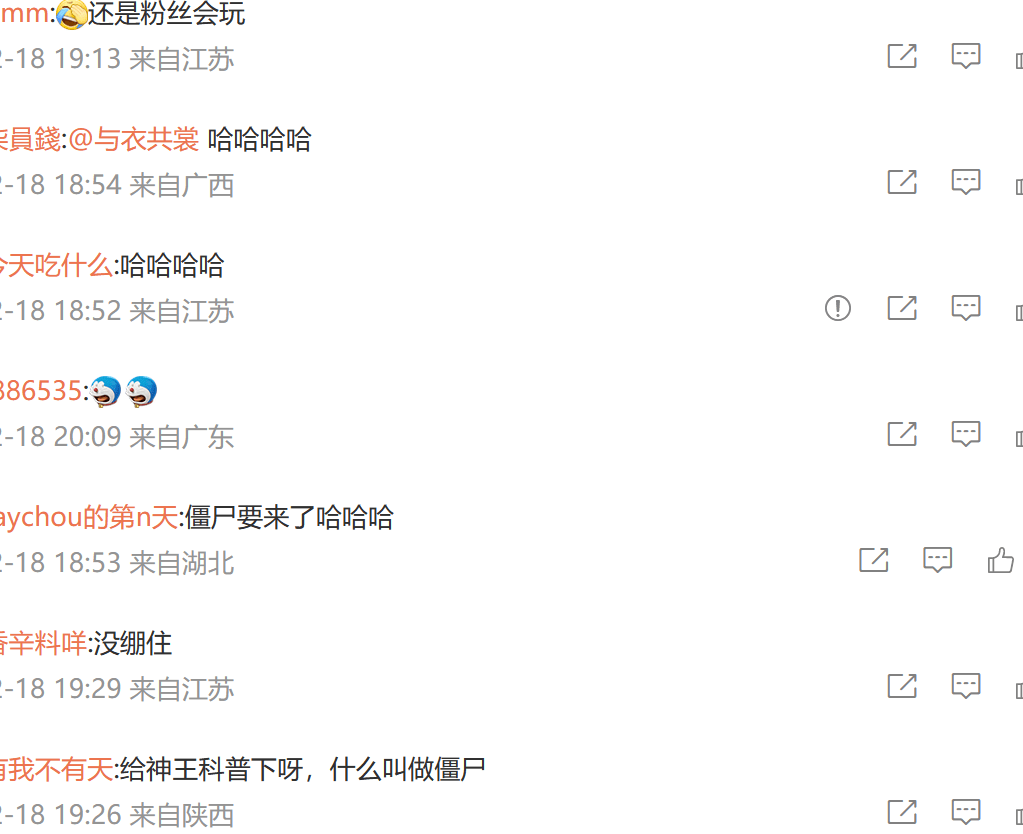1023x834 pixels.
Task: Reply to the 还是粉丝会玩 comment
Action: (x=966, y=56)
